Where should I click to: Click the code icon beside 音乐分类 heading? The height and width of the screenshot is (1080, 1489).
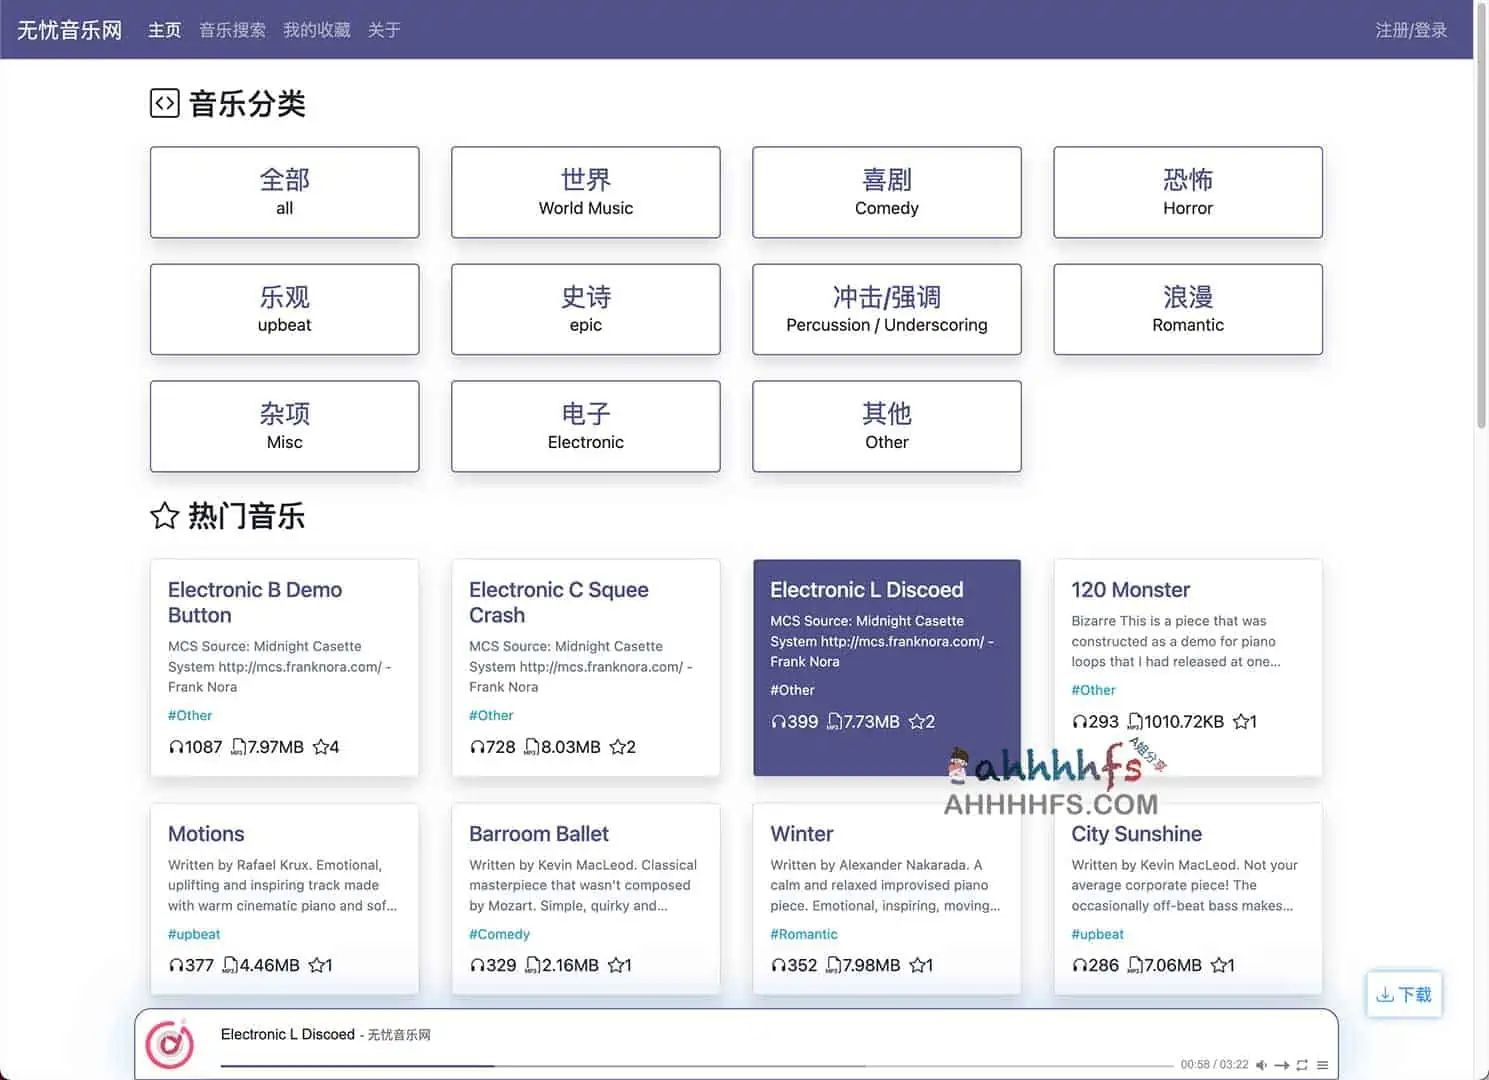click(x=163, y=103)
